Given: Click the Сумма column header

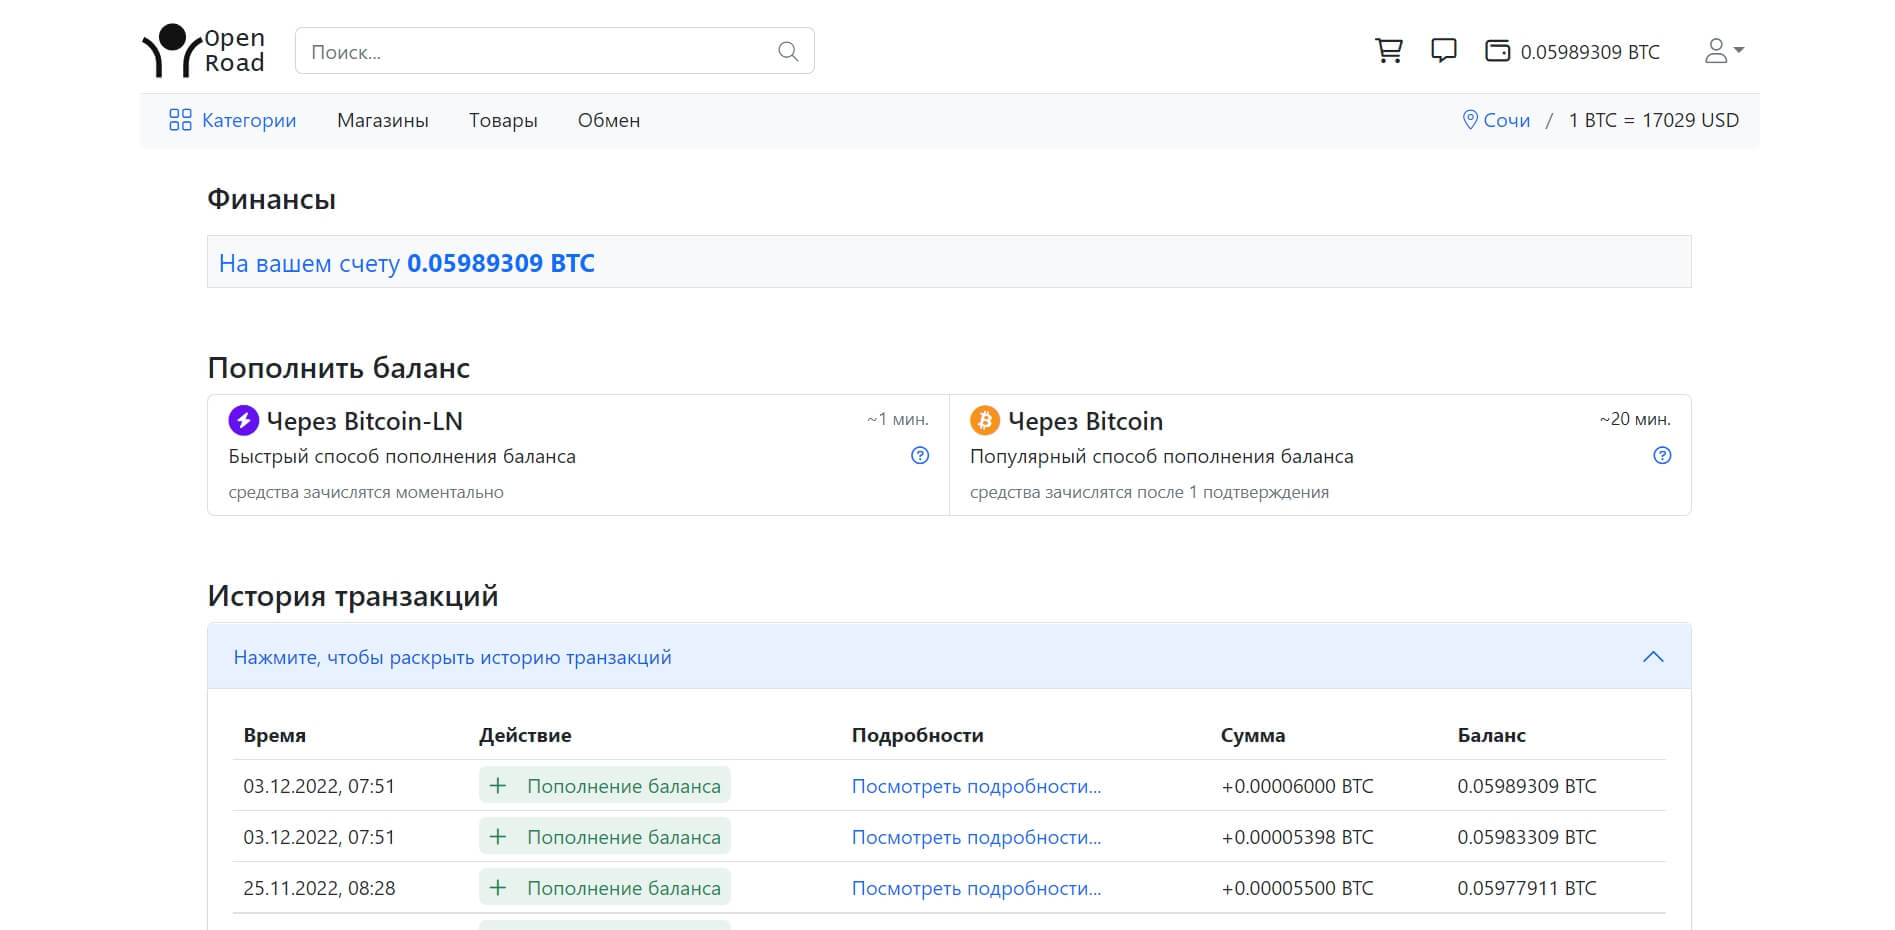Looking at the screenshot, I should point(1253,735).
